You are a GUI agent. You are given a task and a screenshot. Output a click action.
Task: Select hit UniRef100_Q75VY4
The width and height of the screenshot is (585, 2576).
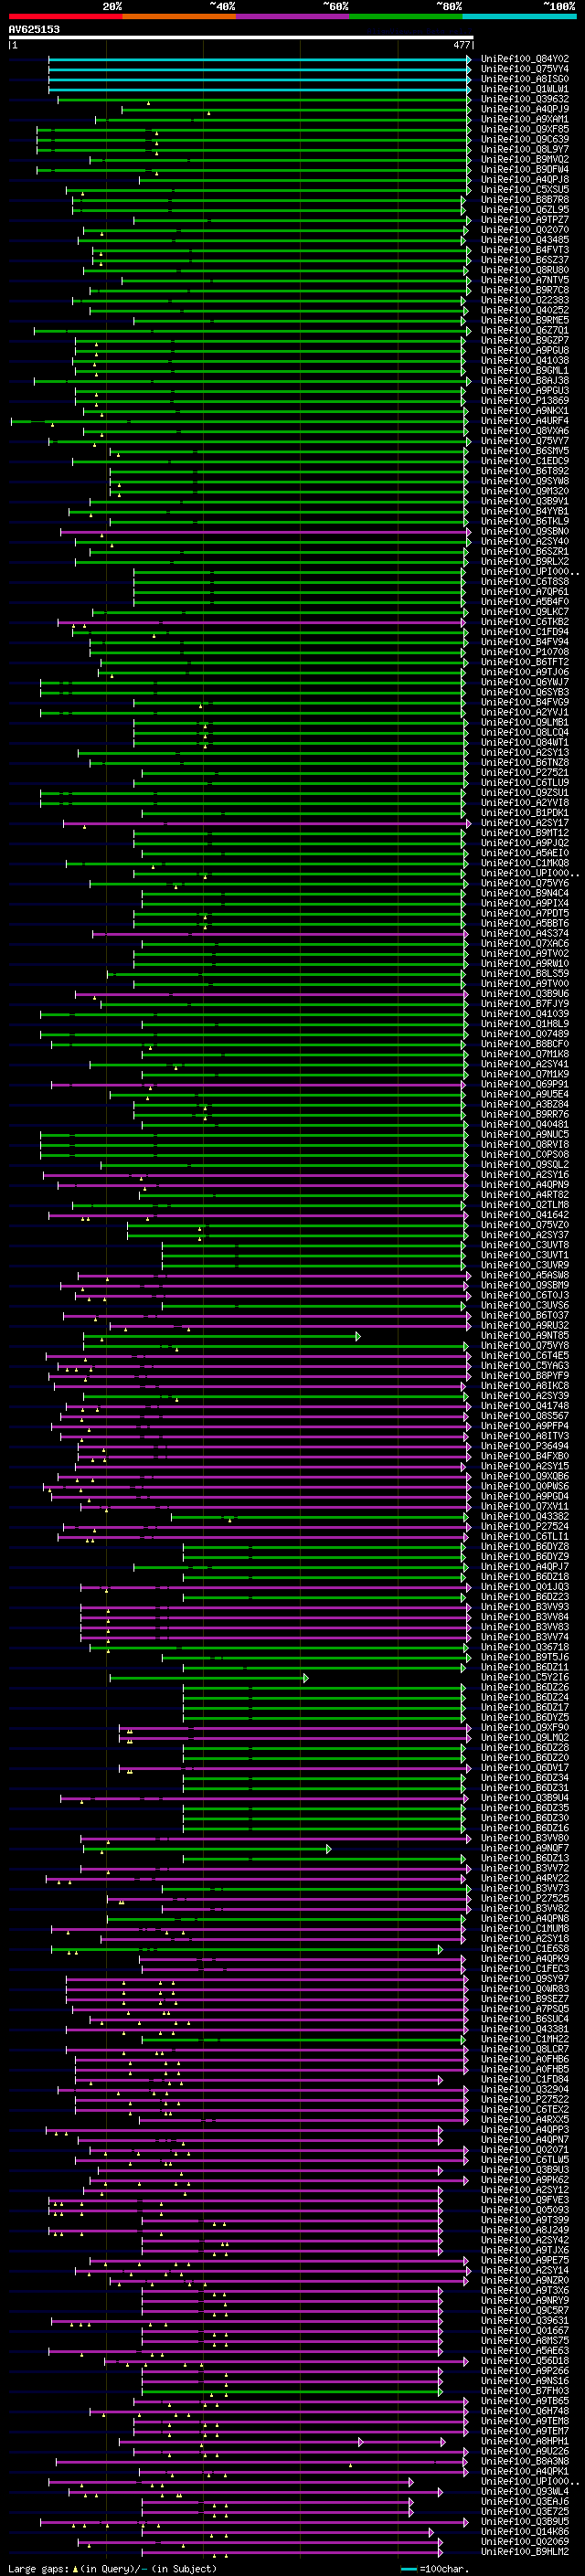click(x=525, y=69)
